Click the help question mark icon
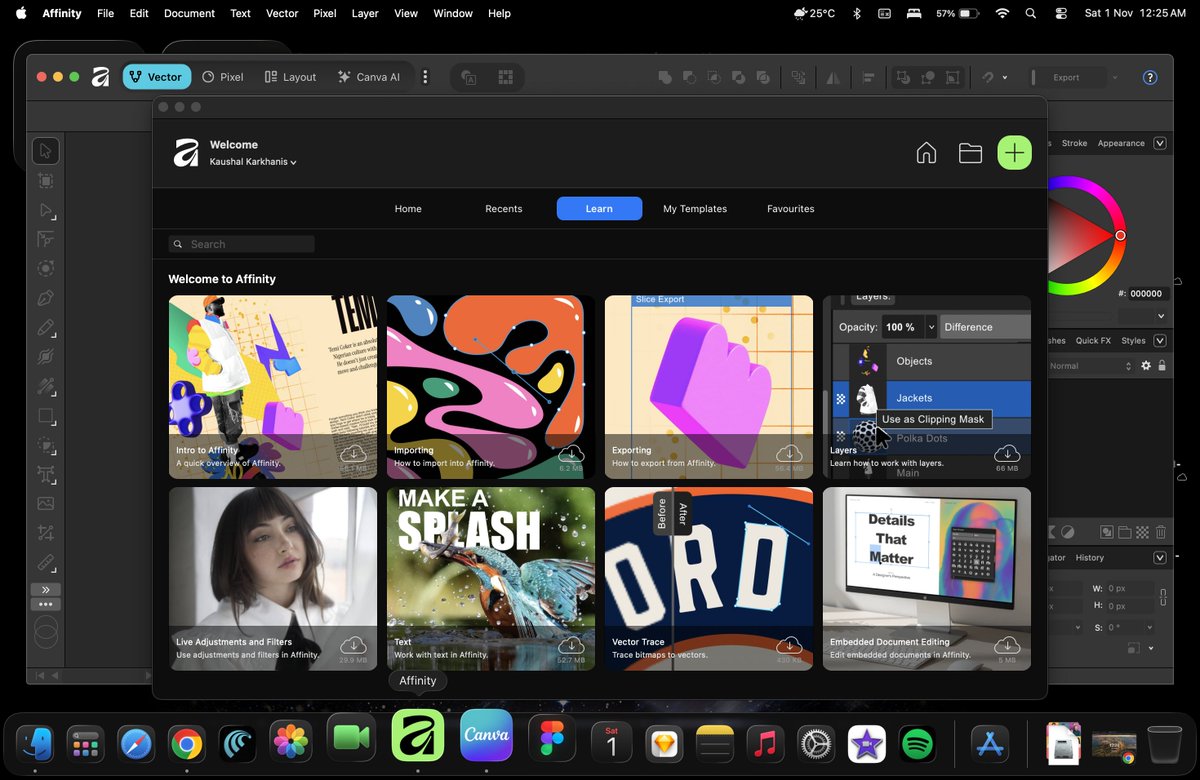 [1150, 77]
